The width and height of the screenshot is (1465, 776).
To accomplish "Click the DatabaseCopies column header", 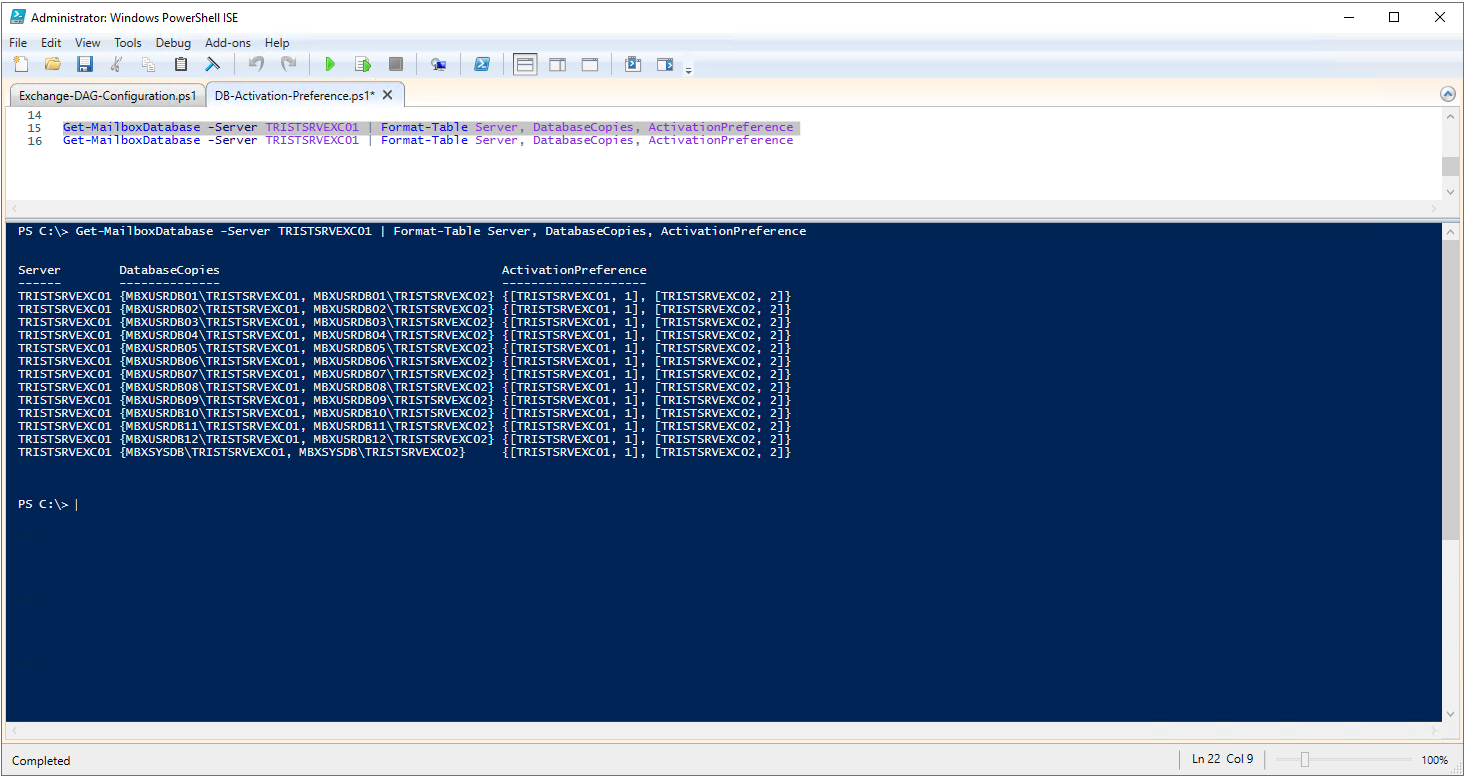I will (x=169, y=270).
